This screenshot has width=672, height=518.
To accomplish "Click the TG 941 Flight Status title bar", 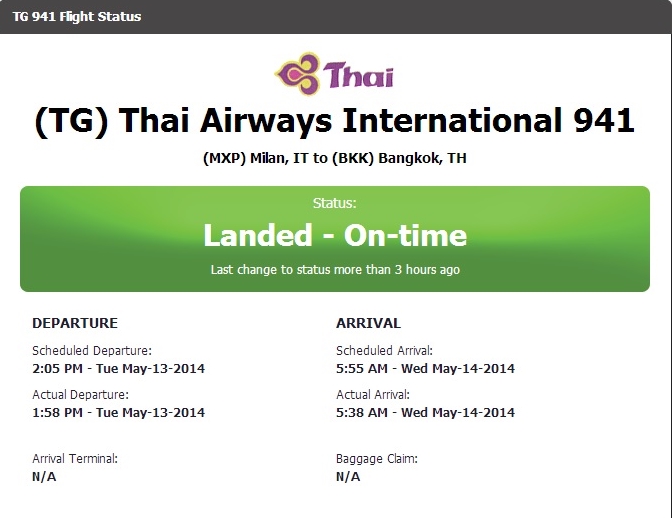I will (336, 17).
